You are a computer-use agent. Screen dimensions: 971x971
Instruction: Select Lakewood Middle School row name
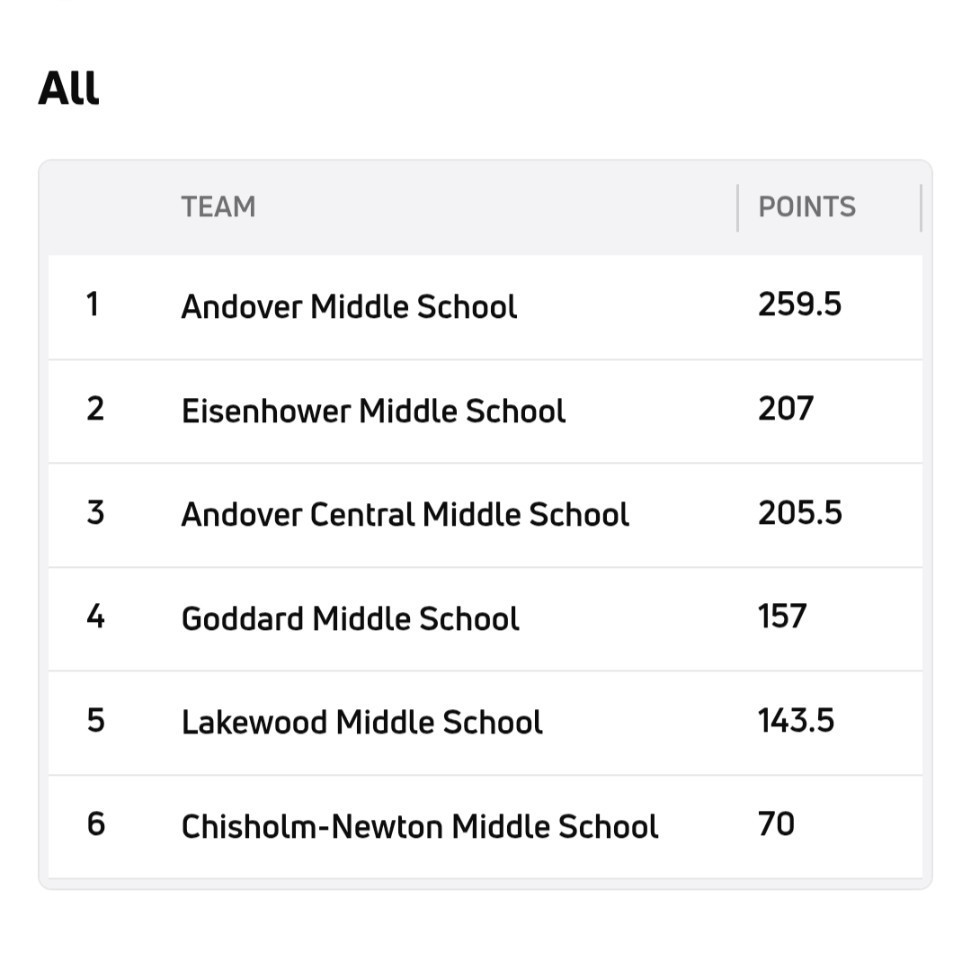click(361, 722)
